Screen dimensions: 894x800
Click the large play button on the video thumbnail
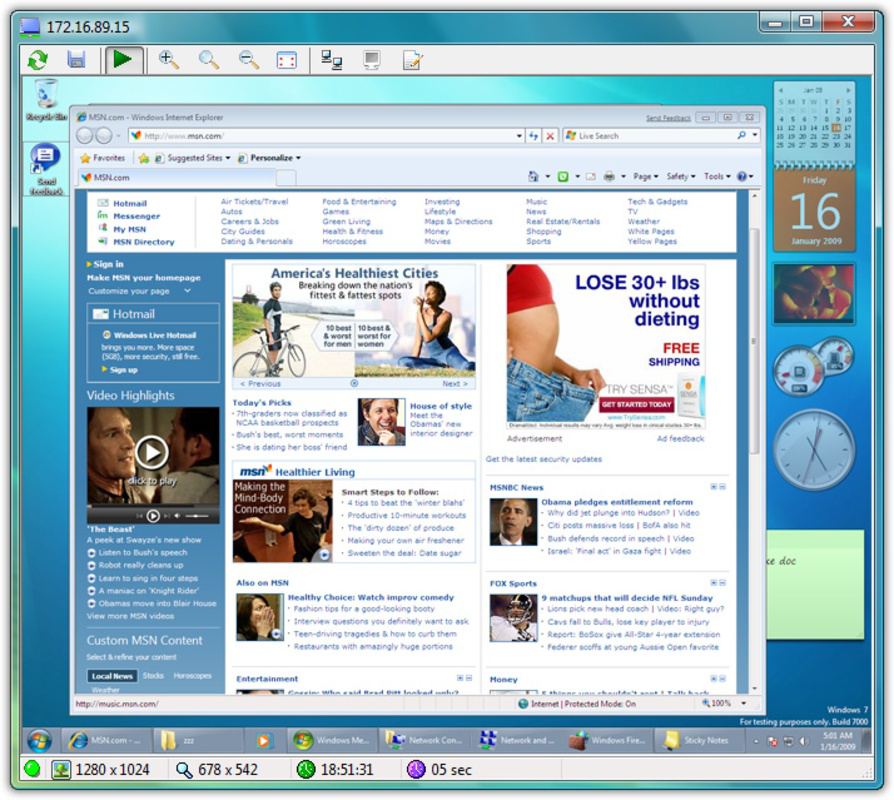coord(151,453)
